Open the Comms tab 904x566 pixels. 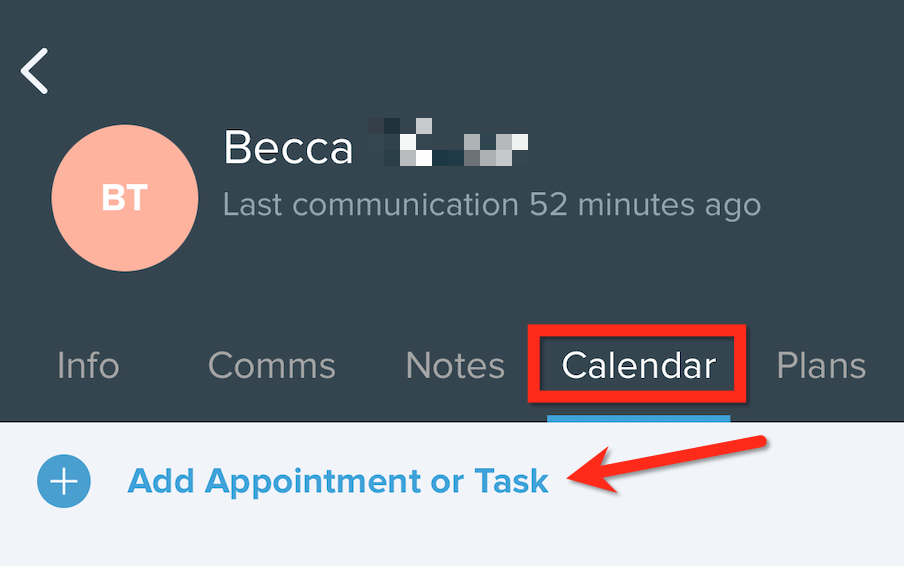coord(272,365)
